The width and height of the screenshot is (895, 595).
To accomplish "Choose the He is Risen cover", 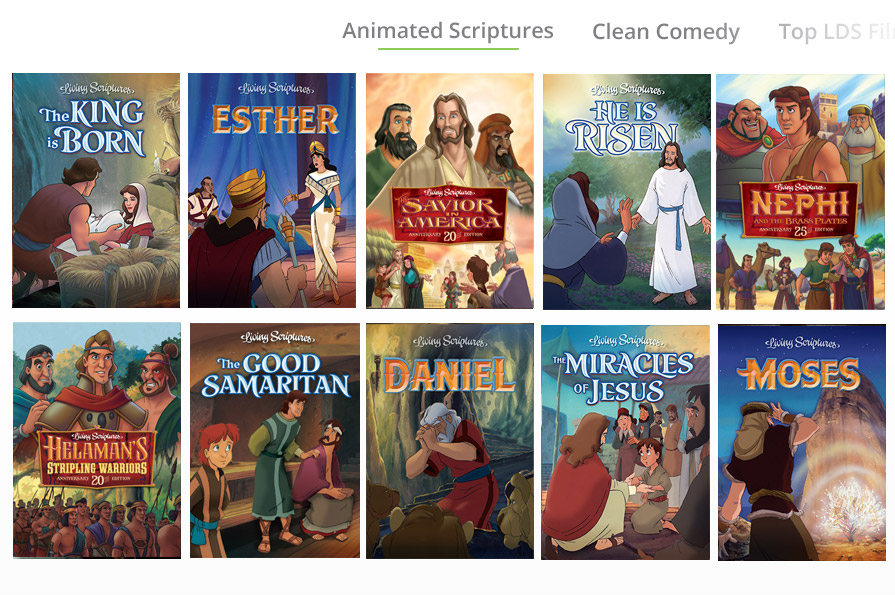I will pyautogui.click(x=627, y=192).
